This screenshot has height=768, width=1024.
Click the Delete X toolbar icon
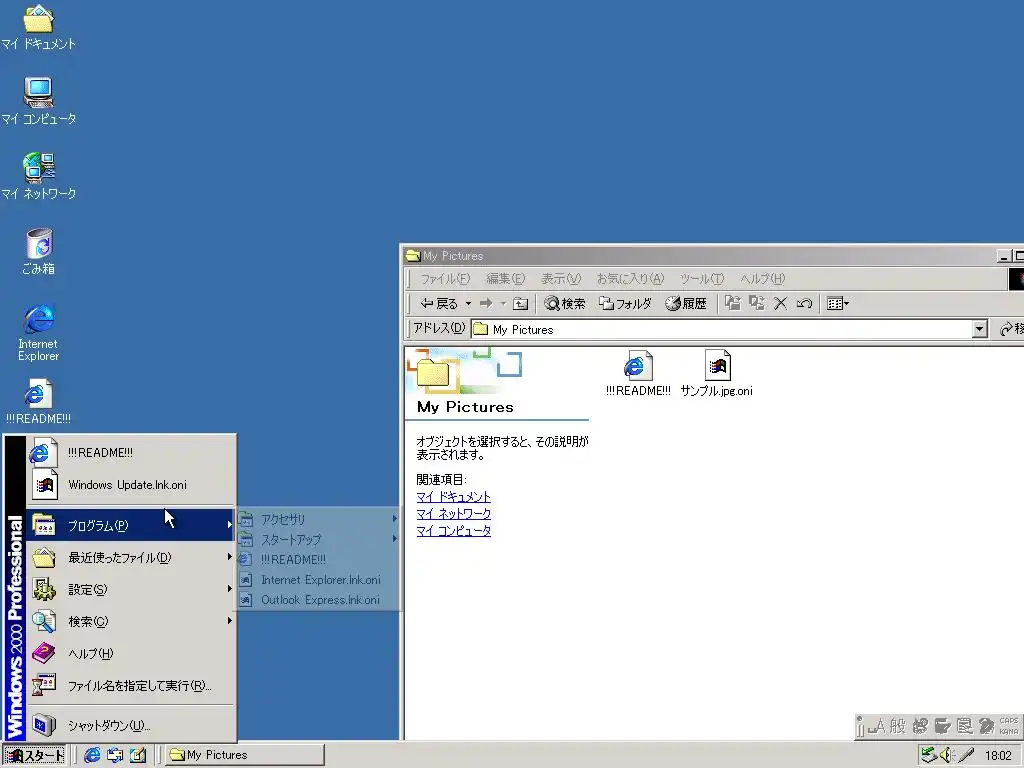[780, 304]
